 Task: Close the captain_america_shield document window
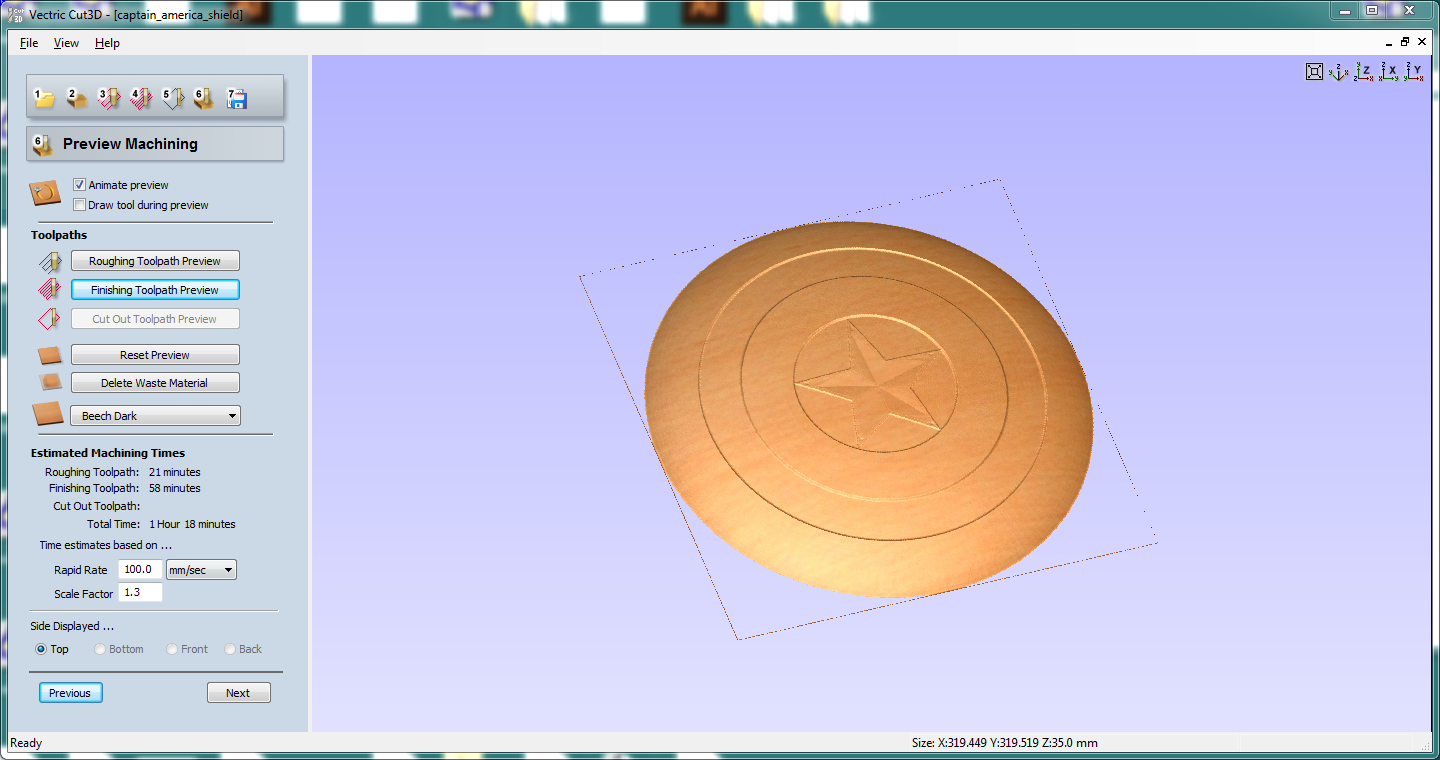(1422, 43)
